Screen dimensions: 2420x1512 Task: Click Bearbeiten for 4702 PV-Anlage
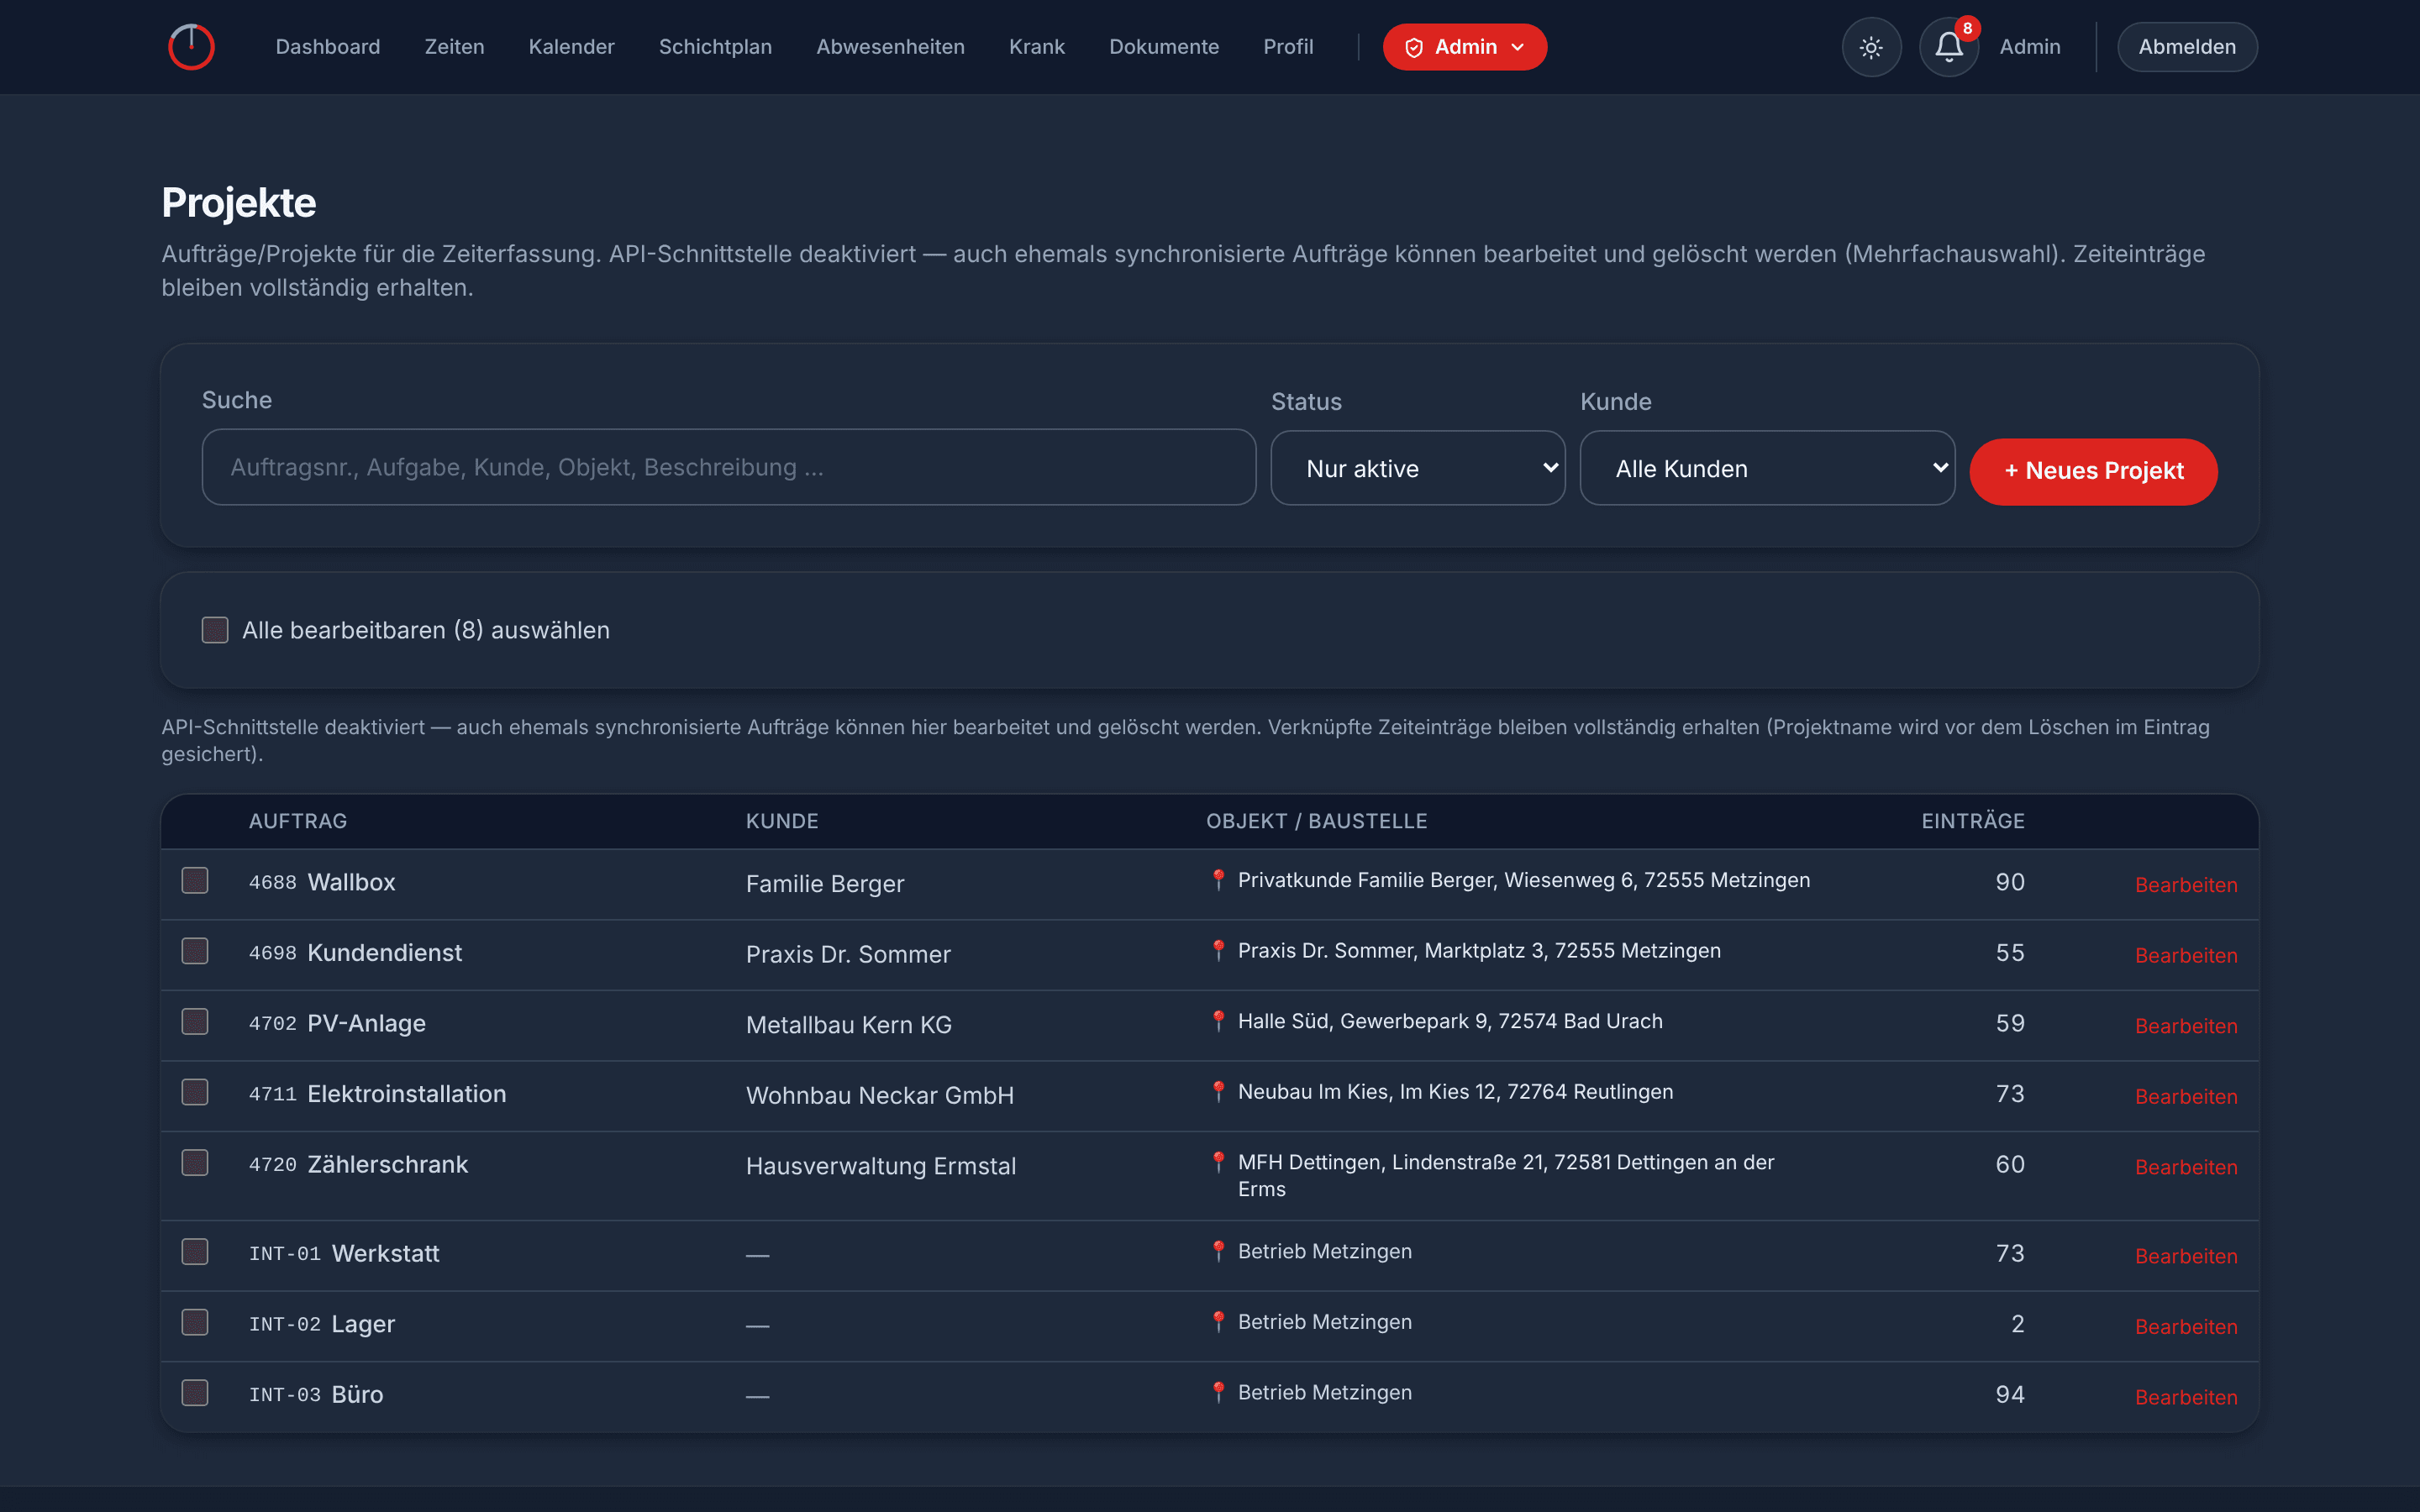pyautogui.click(x=2186, y=1026)
